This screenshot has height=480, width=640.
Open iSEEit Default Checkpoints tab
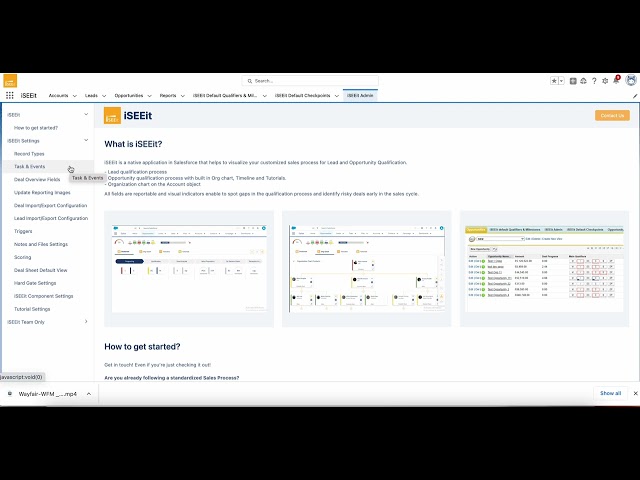coord(302,96)
